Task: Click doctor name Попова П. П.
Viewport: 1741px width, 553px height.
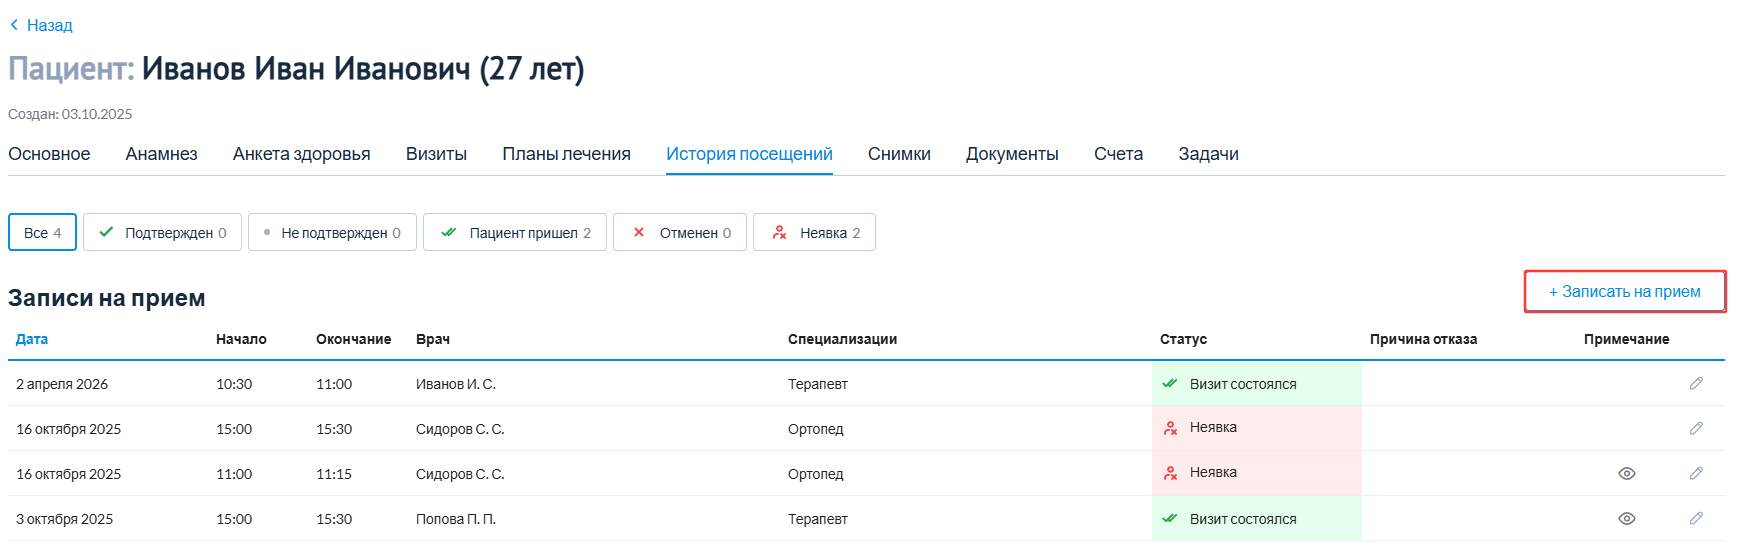Action: coord(456,519)
